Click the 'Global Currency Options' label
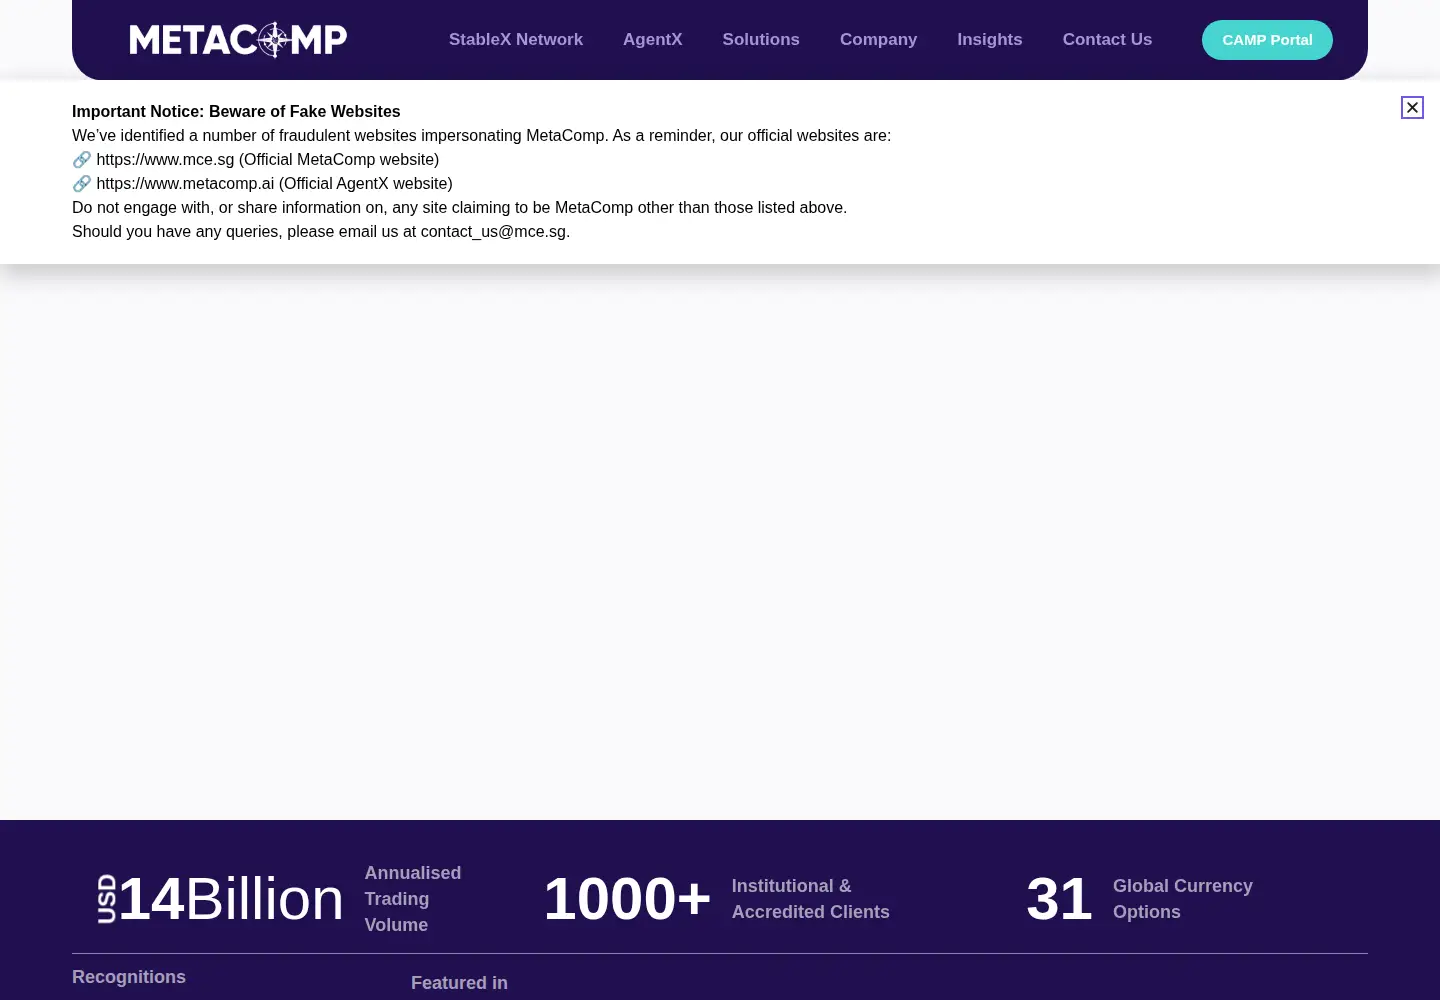 coord(1182,899)
